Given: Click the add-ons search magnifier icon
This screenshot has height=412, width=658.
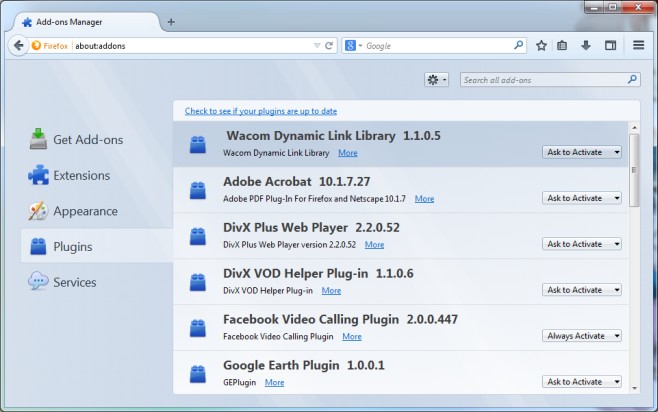Looking at the screenshot, I should (x=632, y=79).
